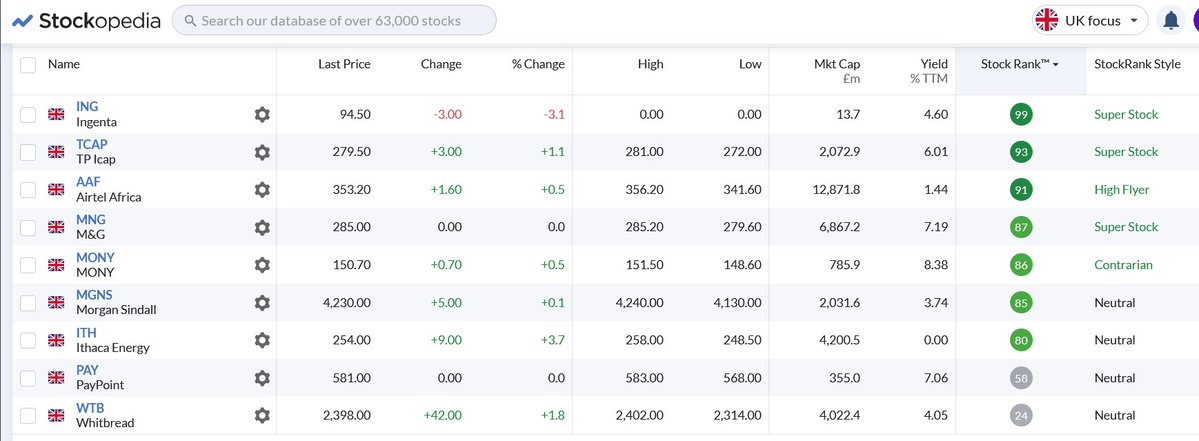Click the 24 StockRank badge for Whitbread

point(1021,416)
